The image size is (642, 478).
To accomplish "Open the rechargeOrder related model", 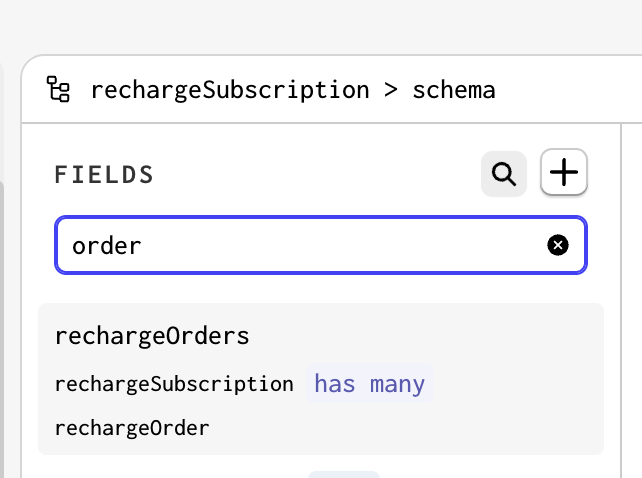I will tap(132, 428).
